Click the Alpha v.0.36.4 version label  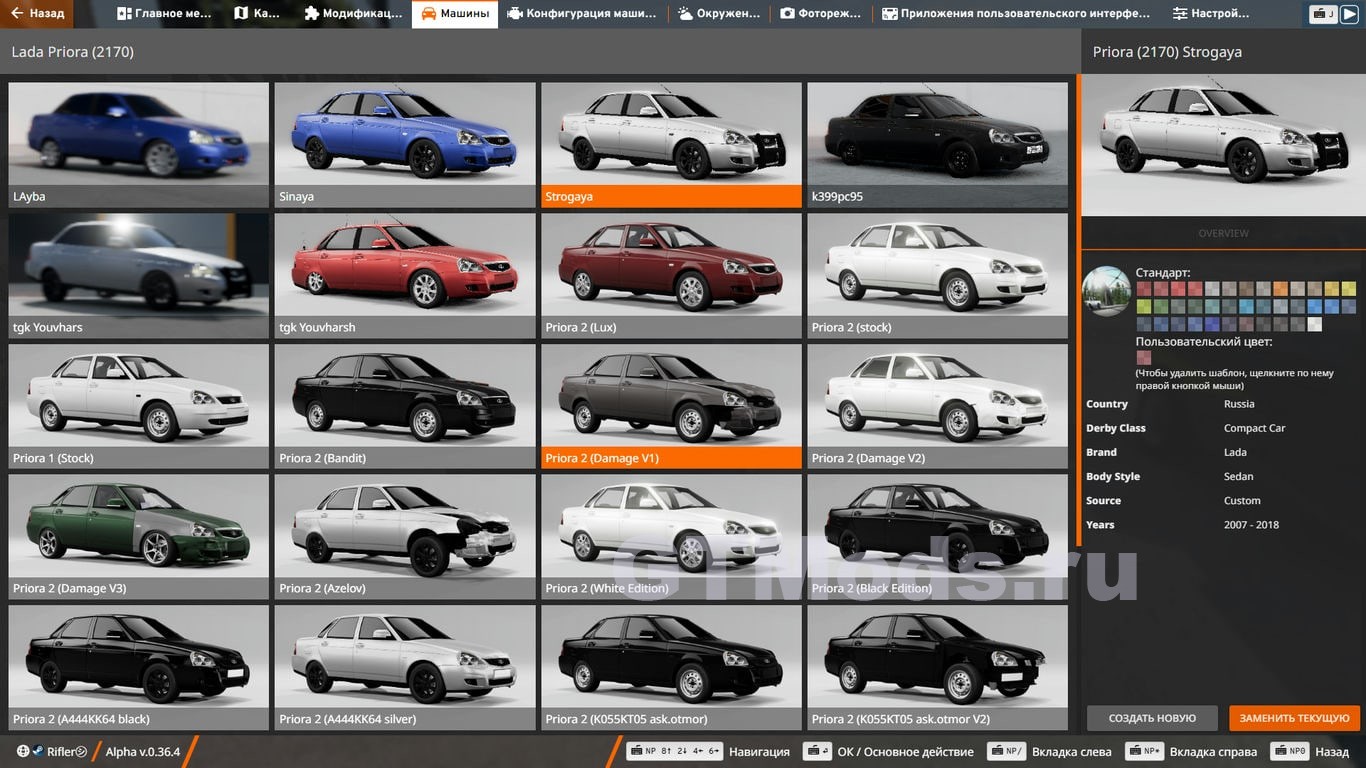click(x=143, y=751)
